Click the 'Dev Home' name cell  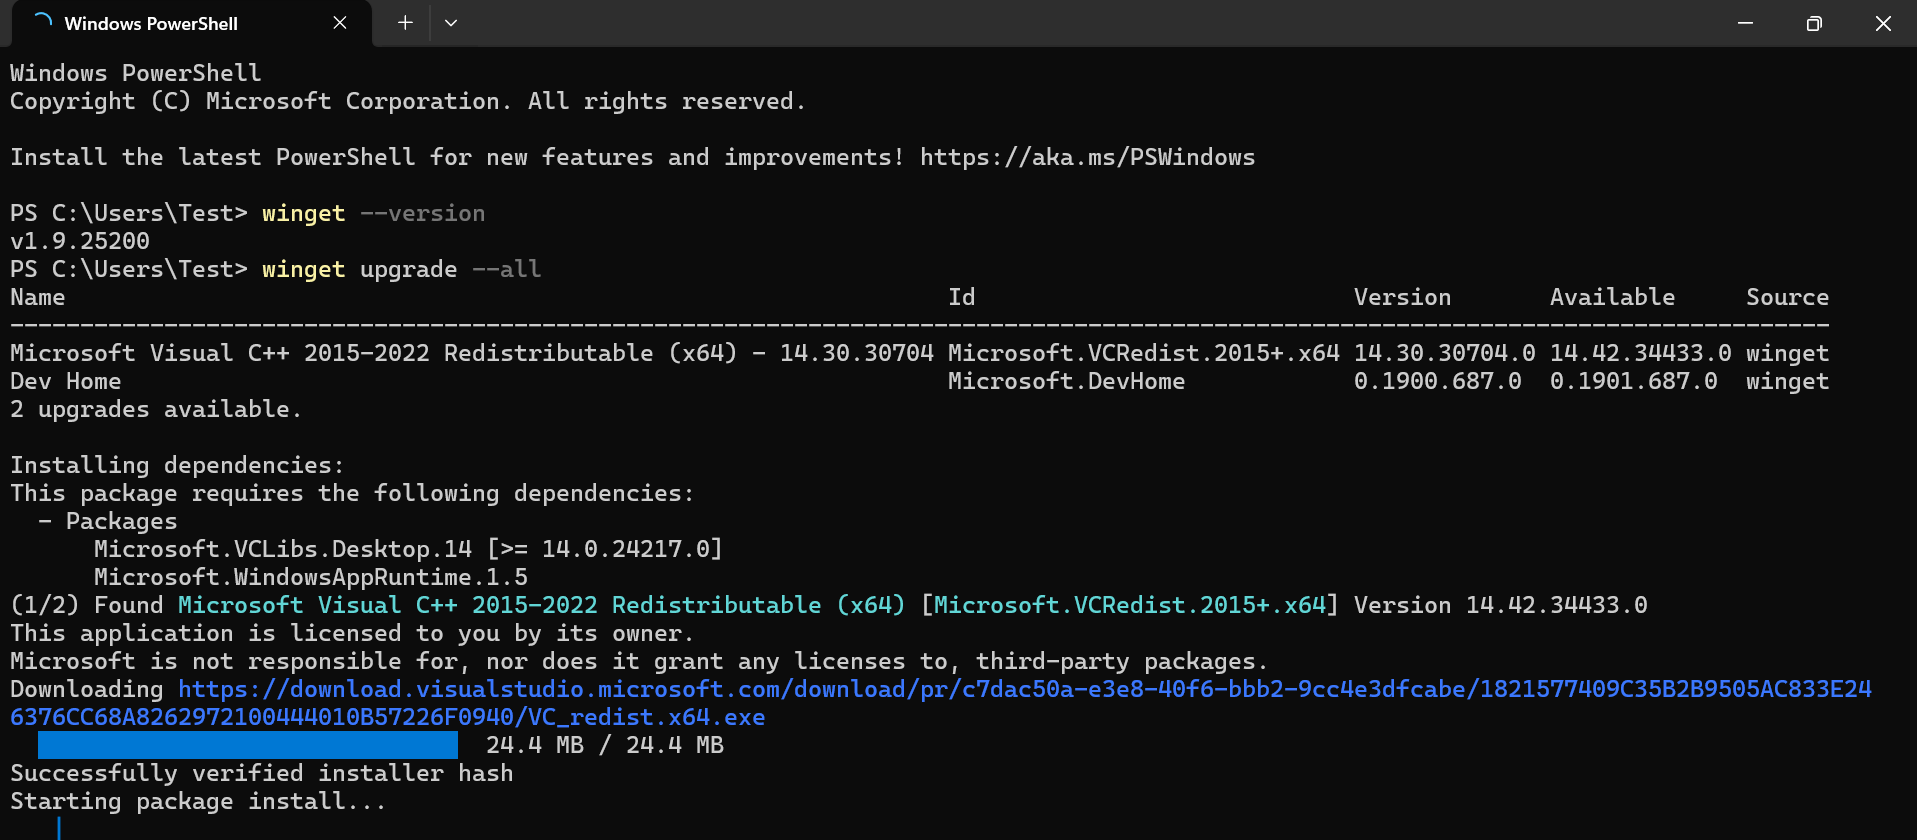66,381
